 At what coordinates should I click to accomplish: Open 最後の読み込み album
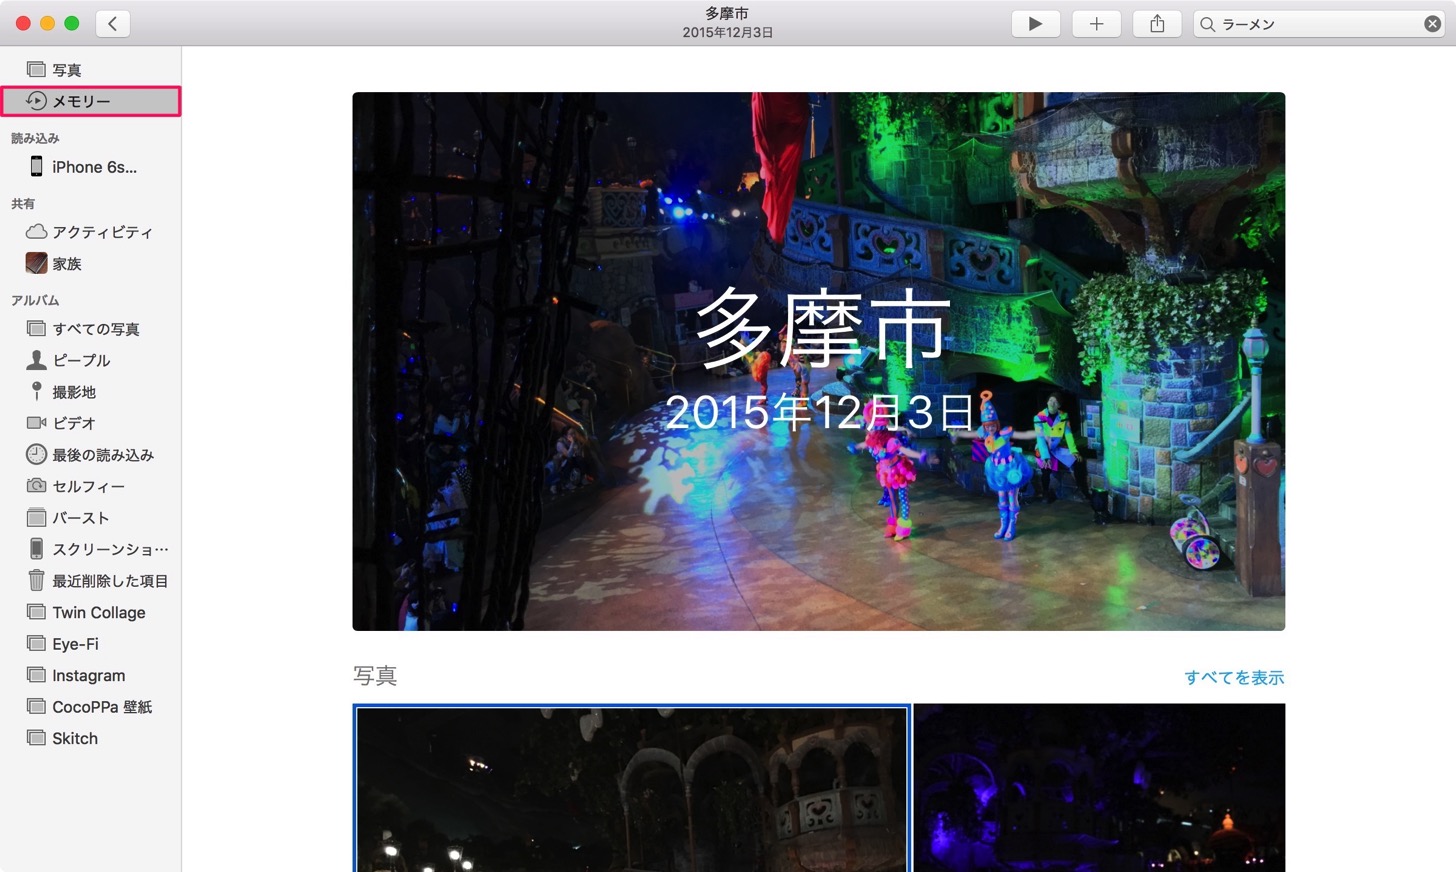click(x=90, y=455)
